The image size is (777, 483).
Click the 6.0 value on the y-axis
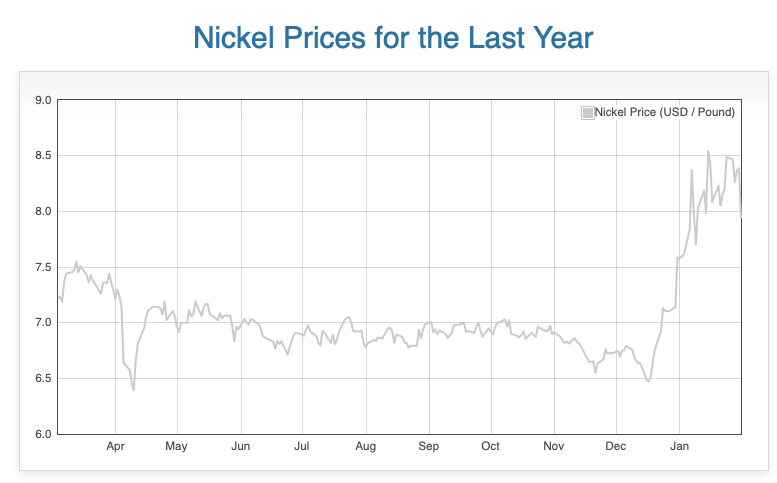42,434
